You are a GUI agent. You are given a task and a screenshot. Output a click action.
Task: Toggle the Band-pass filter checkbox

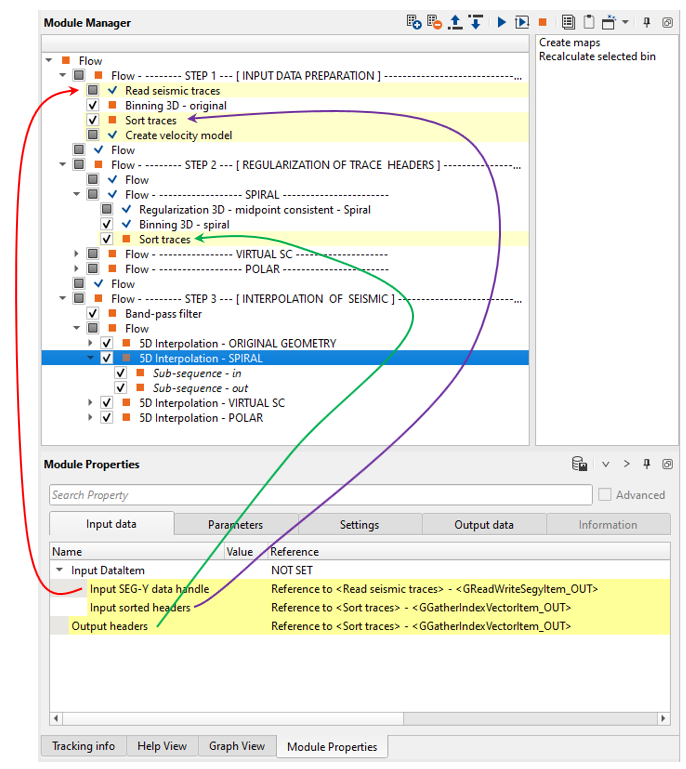click(93, 314)
